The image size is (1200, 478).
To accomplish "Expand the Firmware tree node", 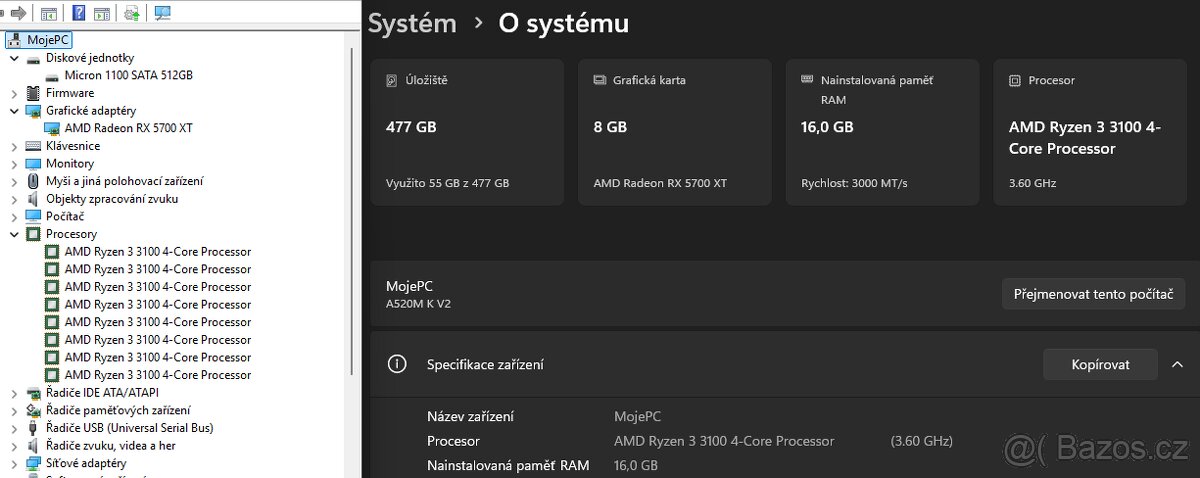I will coord(14,93).
